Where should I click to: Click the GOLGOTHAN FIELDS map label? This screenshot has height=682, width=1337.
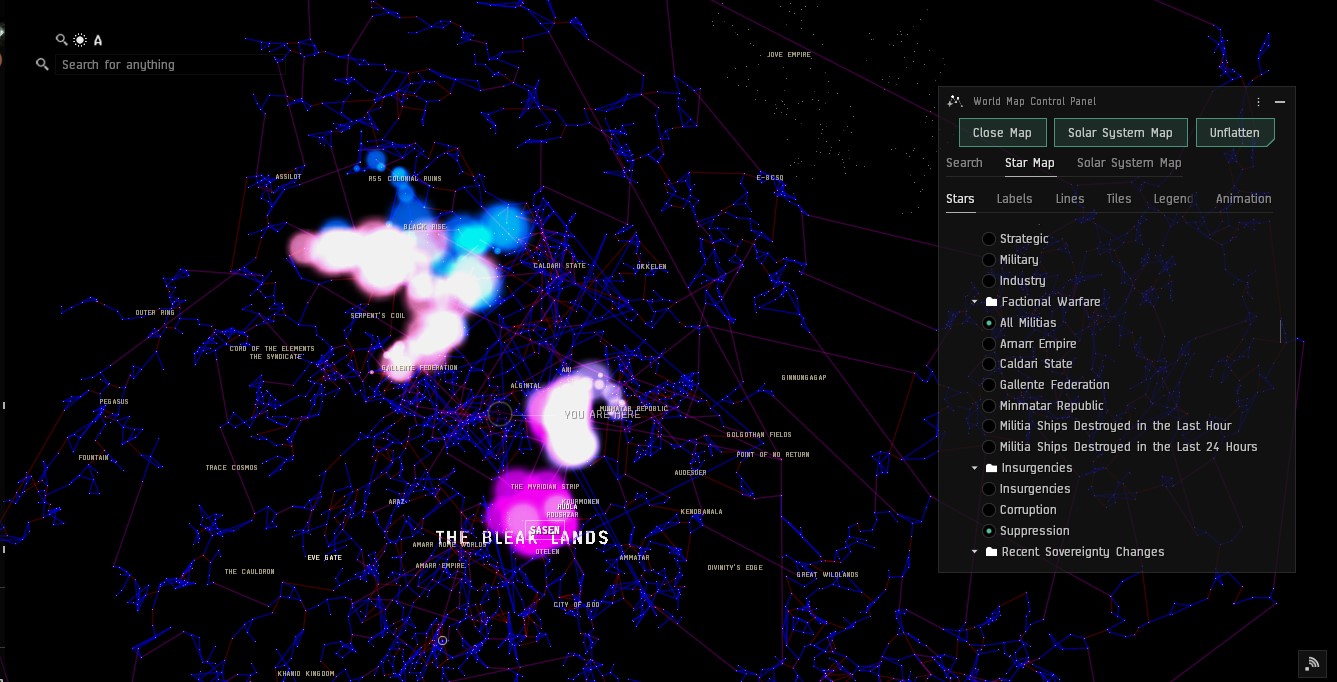[x=759, y=435]
